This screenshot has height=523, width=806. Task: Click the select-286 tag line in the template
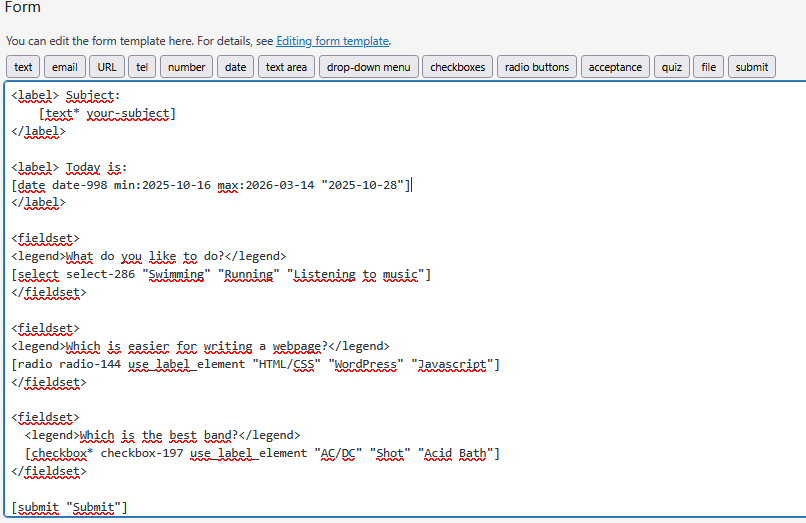pyautogui.click(x=220, y=275)
